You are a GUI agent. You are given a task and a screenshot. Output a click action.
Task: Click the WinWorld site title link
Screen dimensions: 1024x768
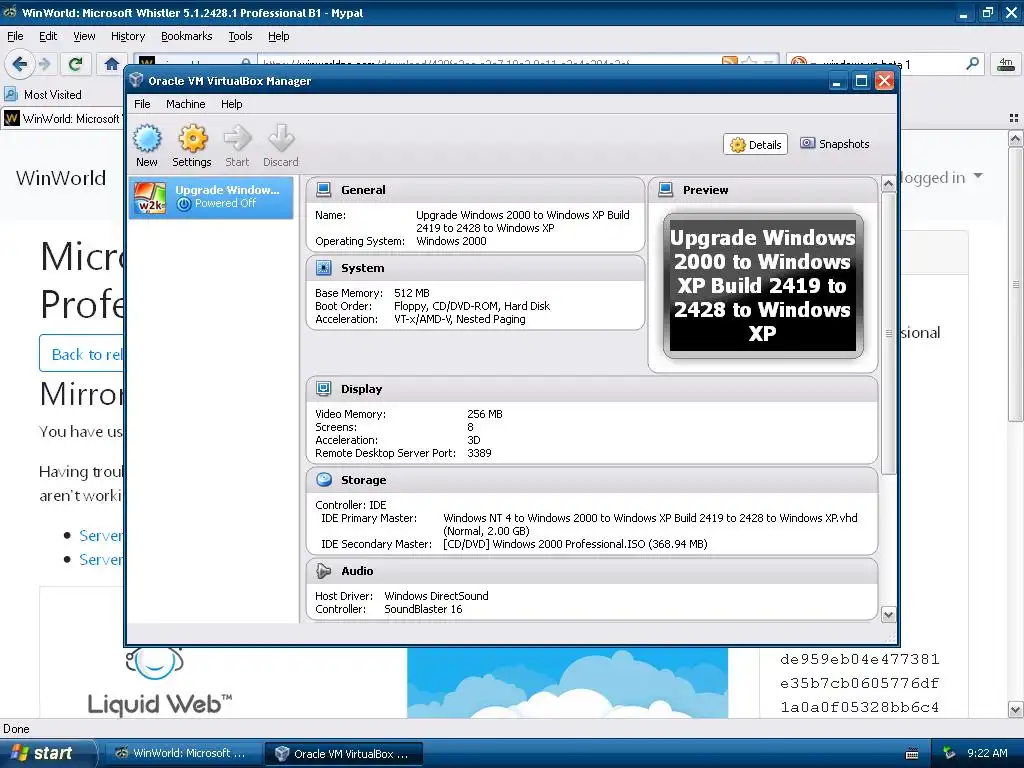[x=61, y=178]
